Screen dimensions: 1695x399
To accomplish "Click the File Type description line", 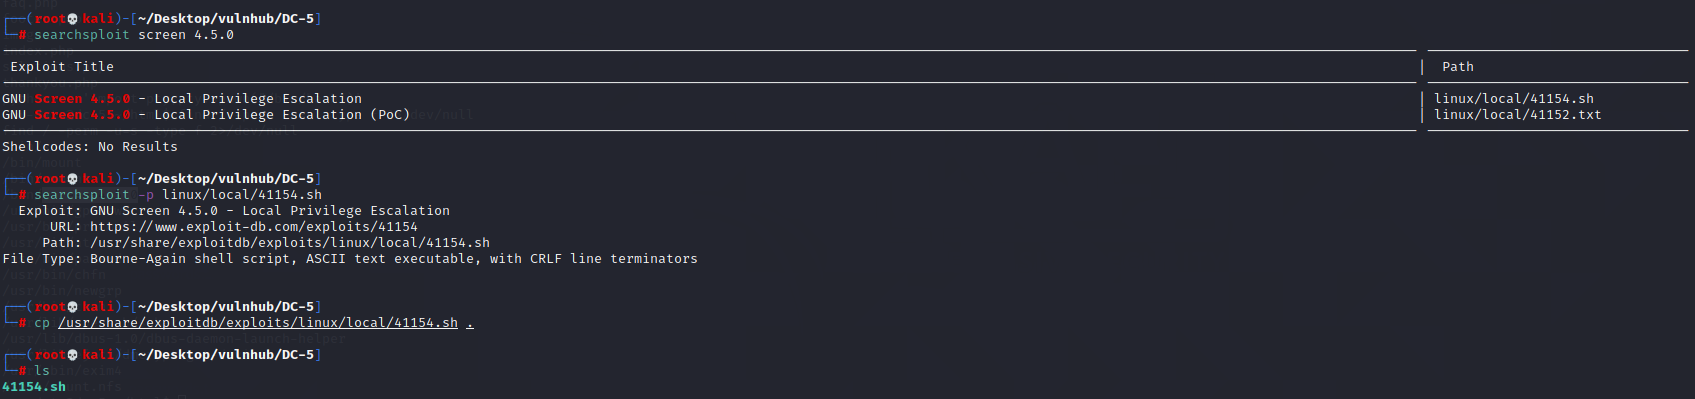I will pos(350,259).
